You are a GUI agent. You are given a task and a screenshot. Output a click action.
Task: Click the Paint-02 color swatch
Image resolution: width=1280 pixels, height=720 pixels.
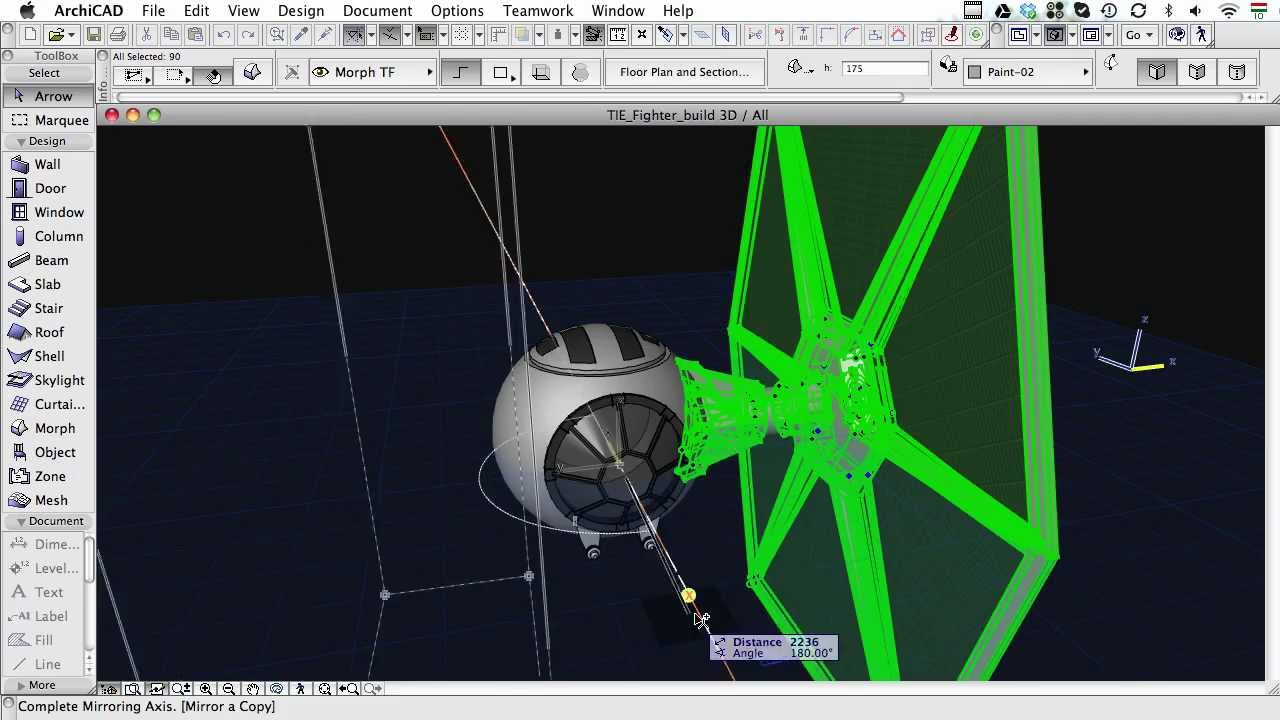click(x=975, y=72)
